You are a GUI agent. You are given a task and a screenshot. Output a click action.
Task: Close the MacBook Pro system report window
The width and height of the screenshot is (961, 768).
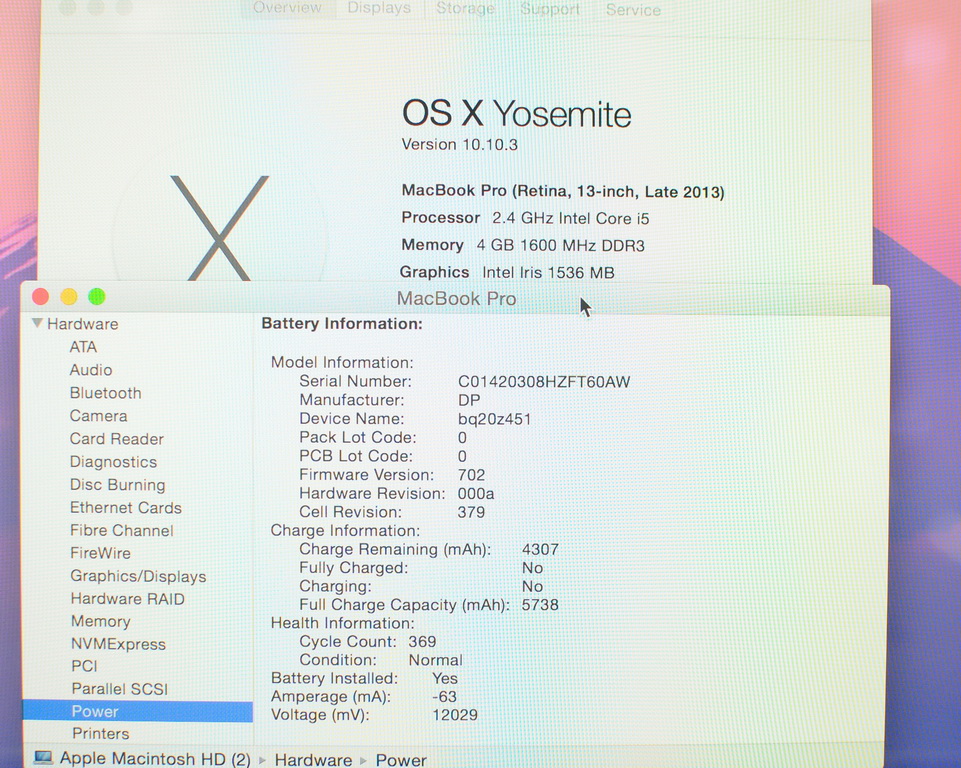click(40, 297)
